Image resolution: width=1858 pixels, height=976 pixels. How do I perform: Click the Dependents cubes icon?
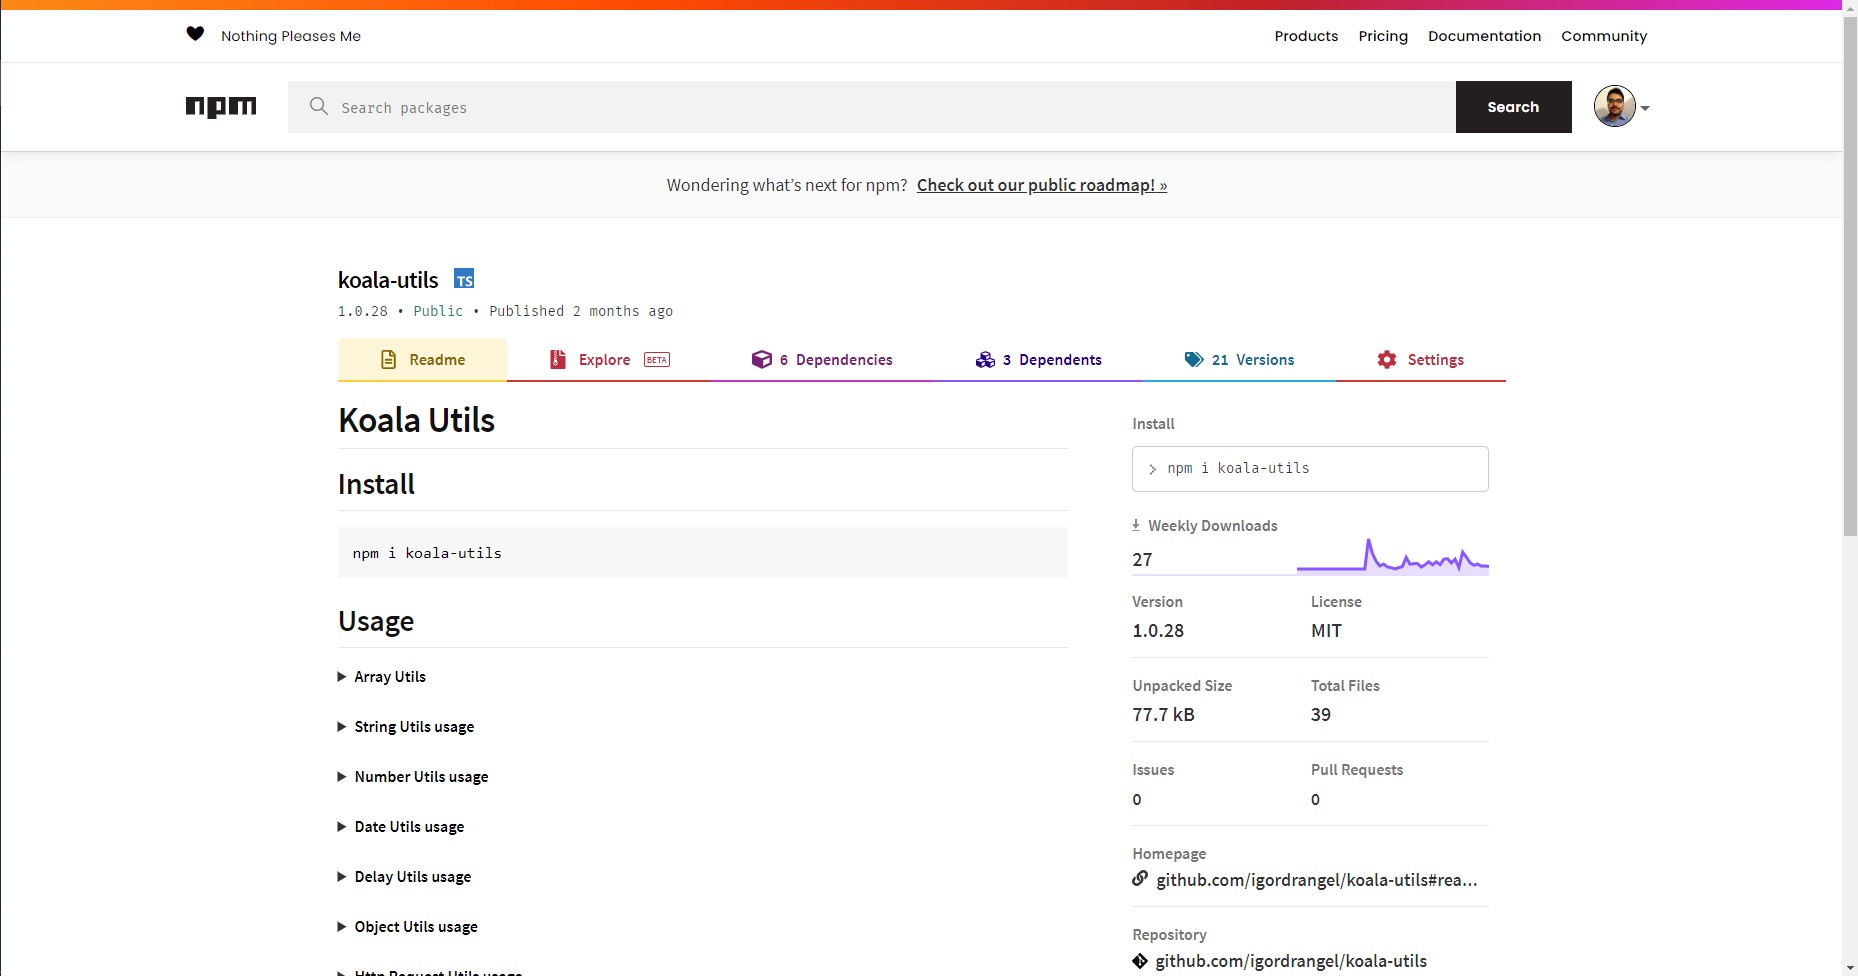pyautogui.click(x=985, y=360)
